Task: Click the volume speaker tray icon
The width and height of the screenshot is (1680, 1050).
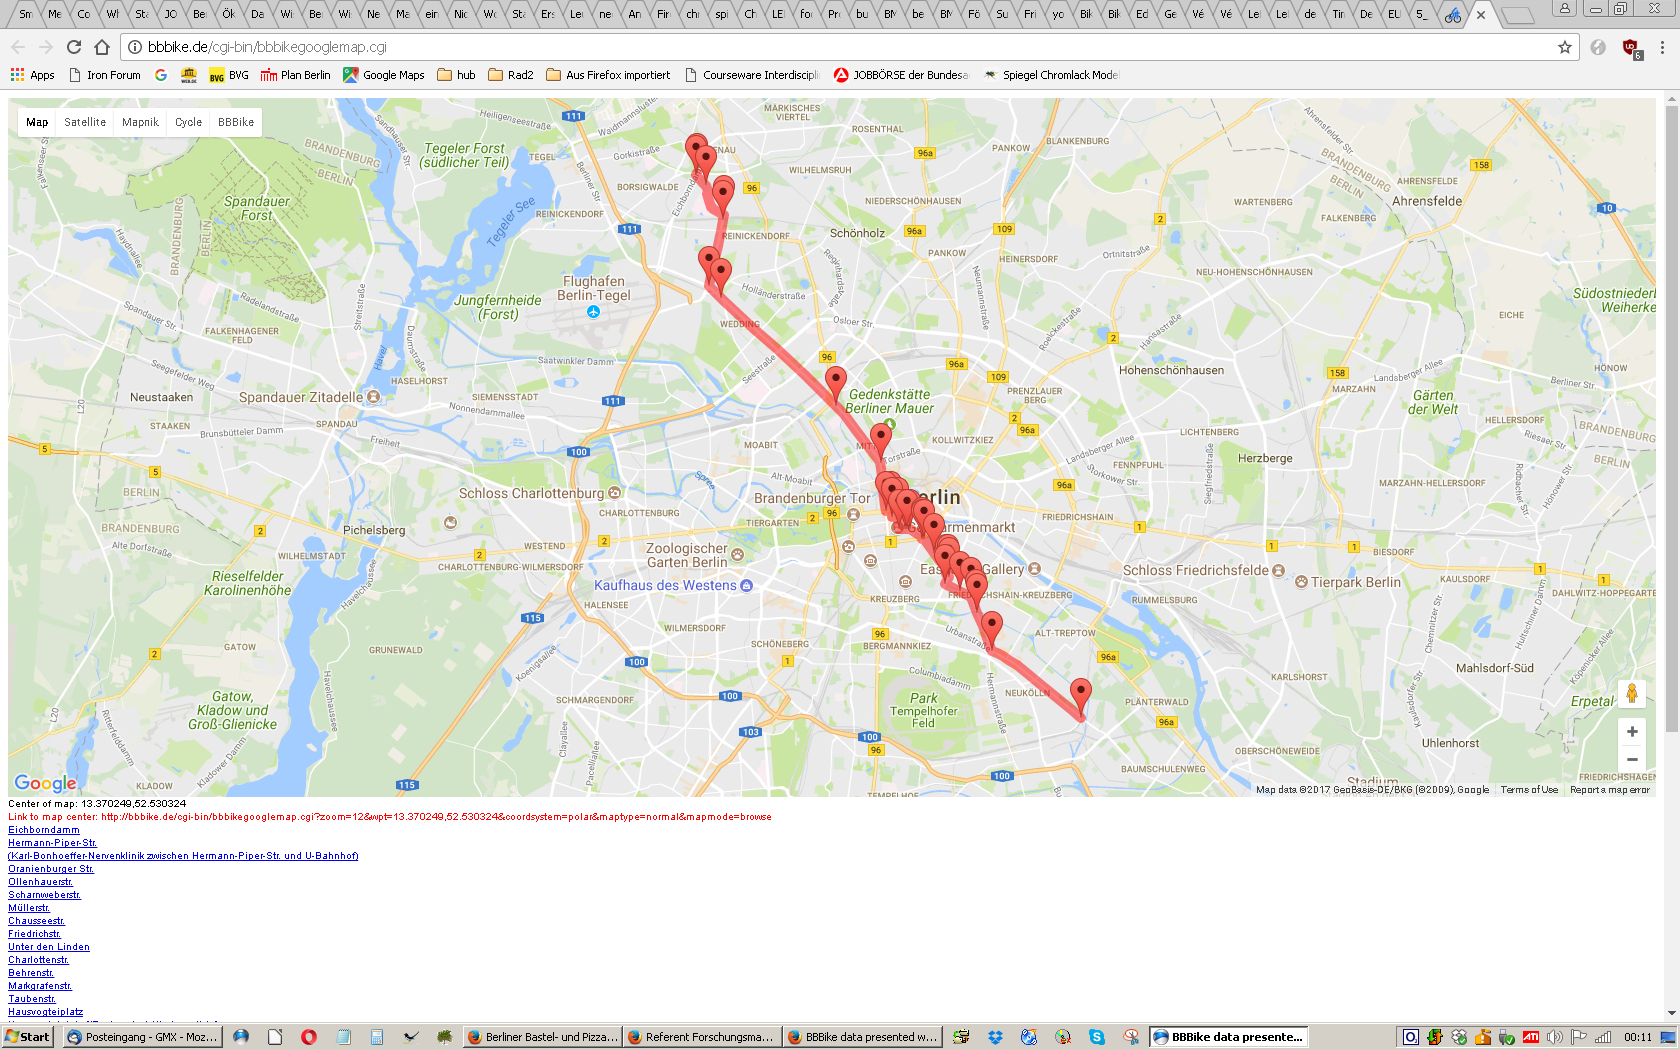Action: pos(1554,1037)
